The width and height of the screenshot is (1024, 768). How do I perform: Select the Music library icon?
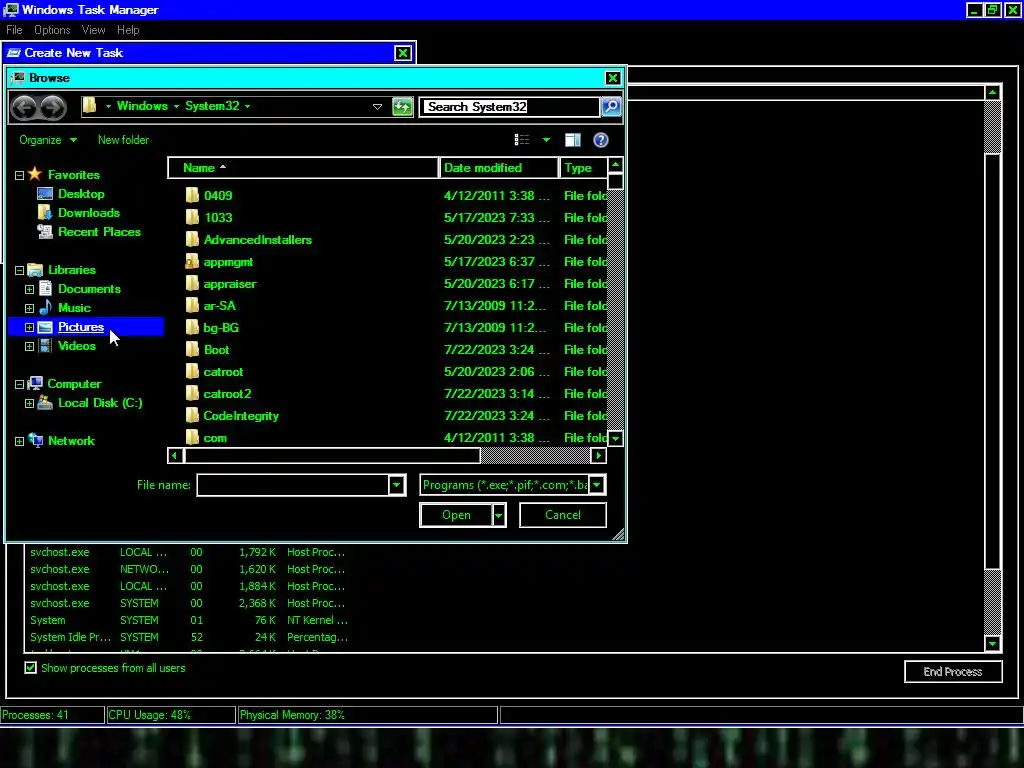45,308
